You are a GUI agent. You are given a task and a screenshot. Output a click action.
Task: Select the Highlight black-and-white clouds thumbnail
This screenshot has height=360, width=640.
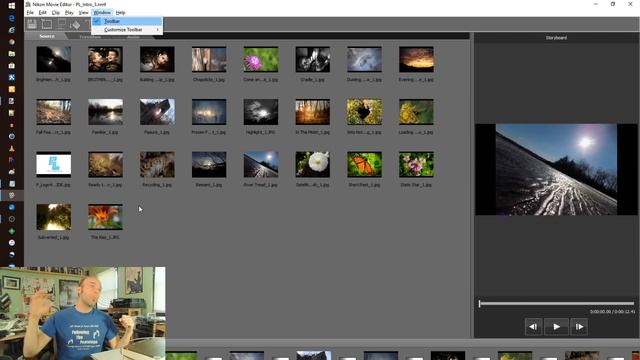tap(261, 112)
